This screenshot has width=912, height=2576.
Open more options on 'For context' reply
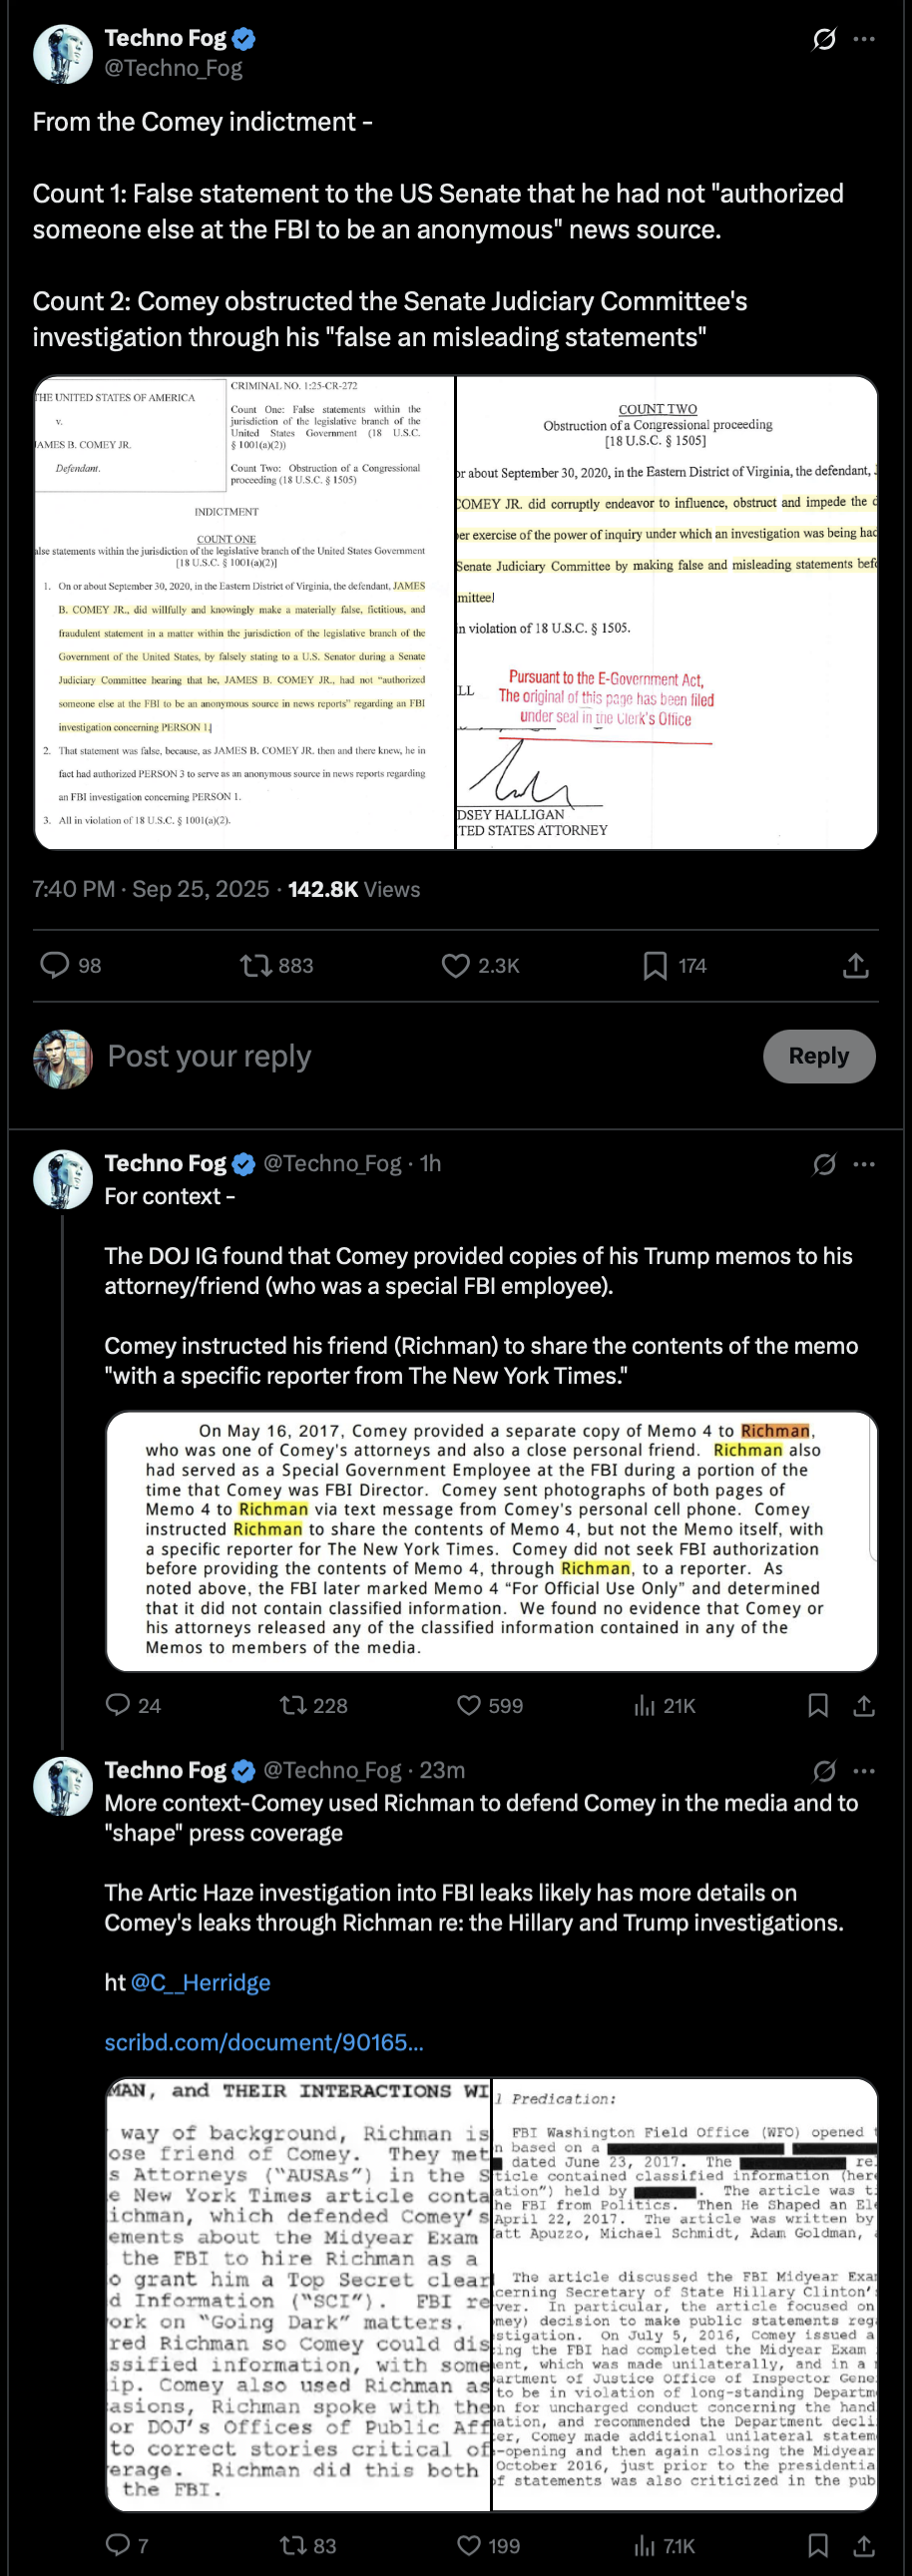coord(864,1164)
